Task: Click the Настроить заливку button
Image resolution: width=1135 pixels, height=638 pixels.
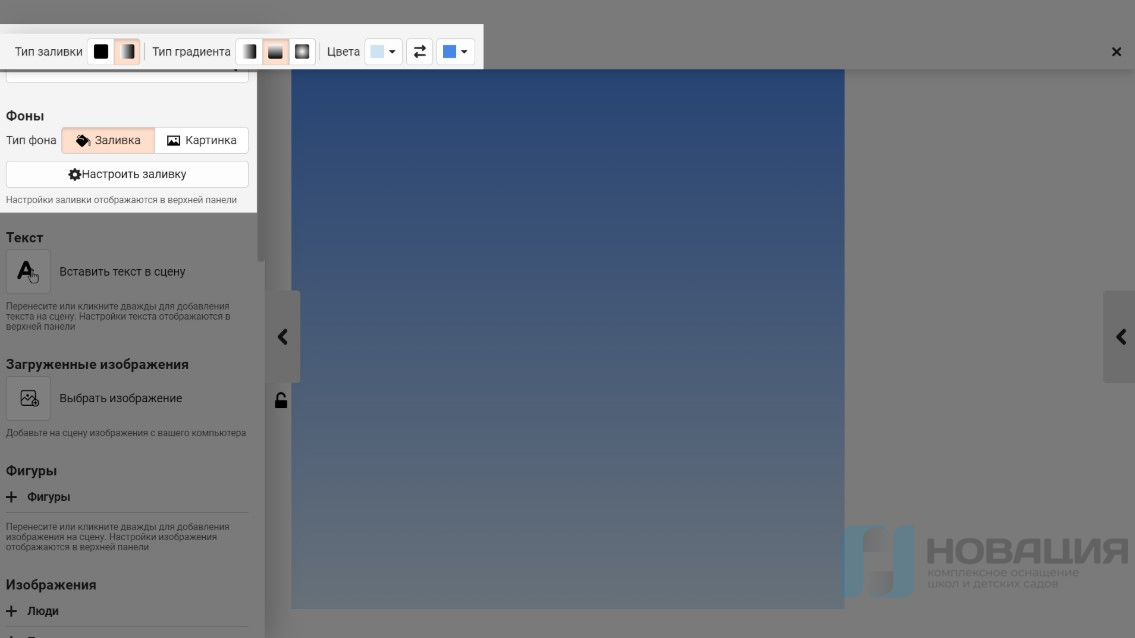Action: coord(127,174)
